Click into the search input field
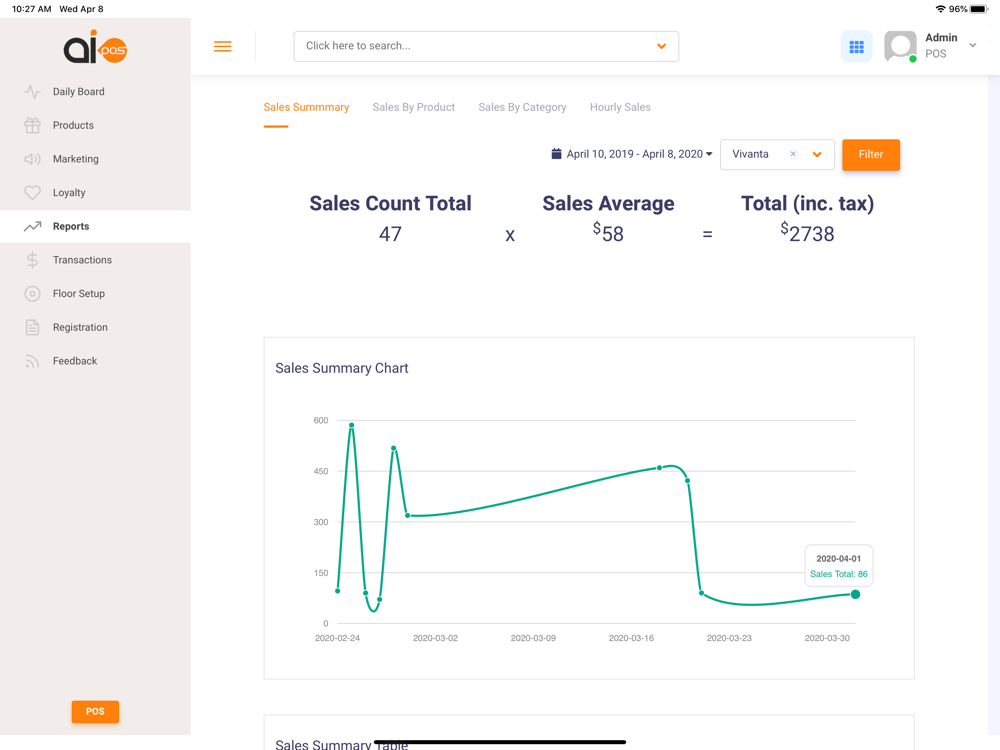The image size is (1000, 750). coord(470,46)
